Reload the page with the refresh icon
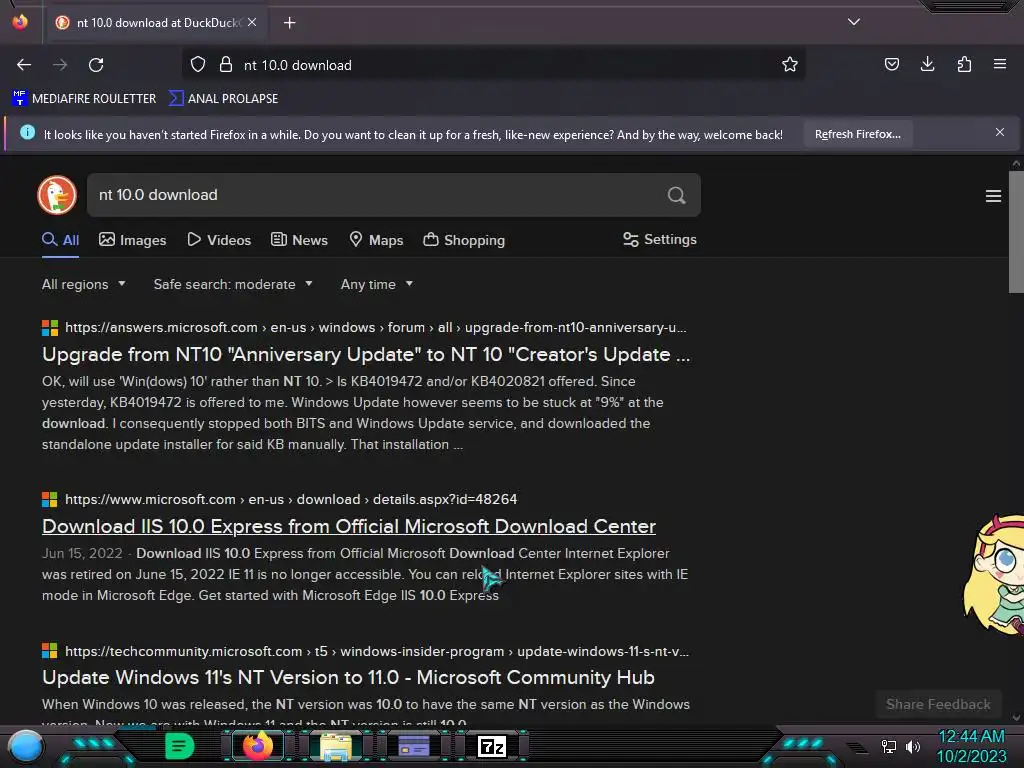Viewport: 1024px width, 768px height. point(96,65)
